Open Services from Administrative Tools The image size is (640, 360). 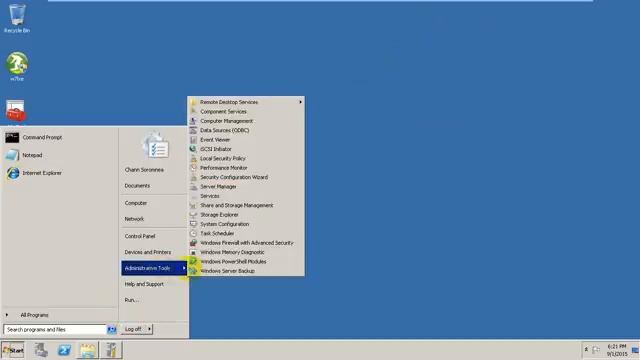click(209, 196)
